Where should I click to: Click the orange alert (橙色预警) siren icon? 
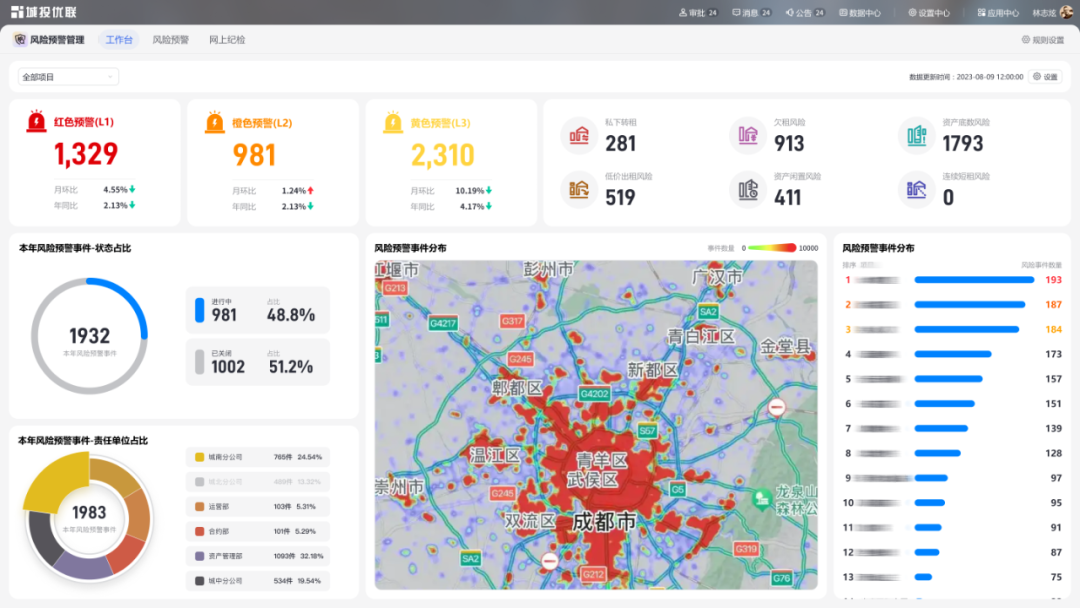click(x=215, y=122)
